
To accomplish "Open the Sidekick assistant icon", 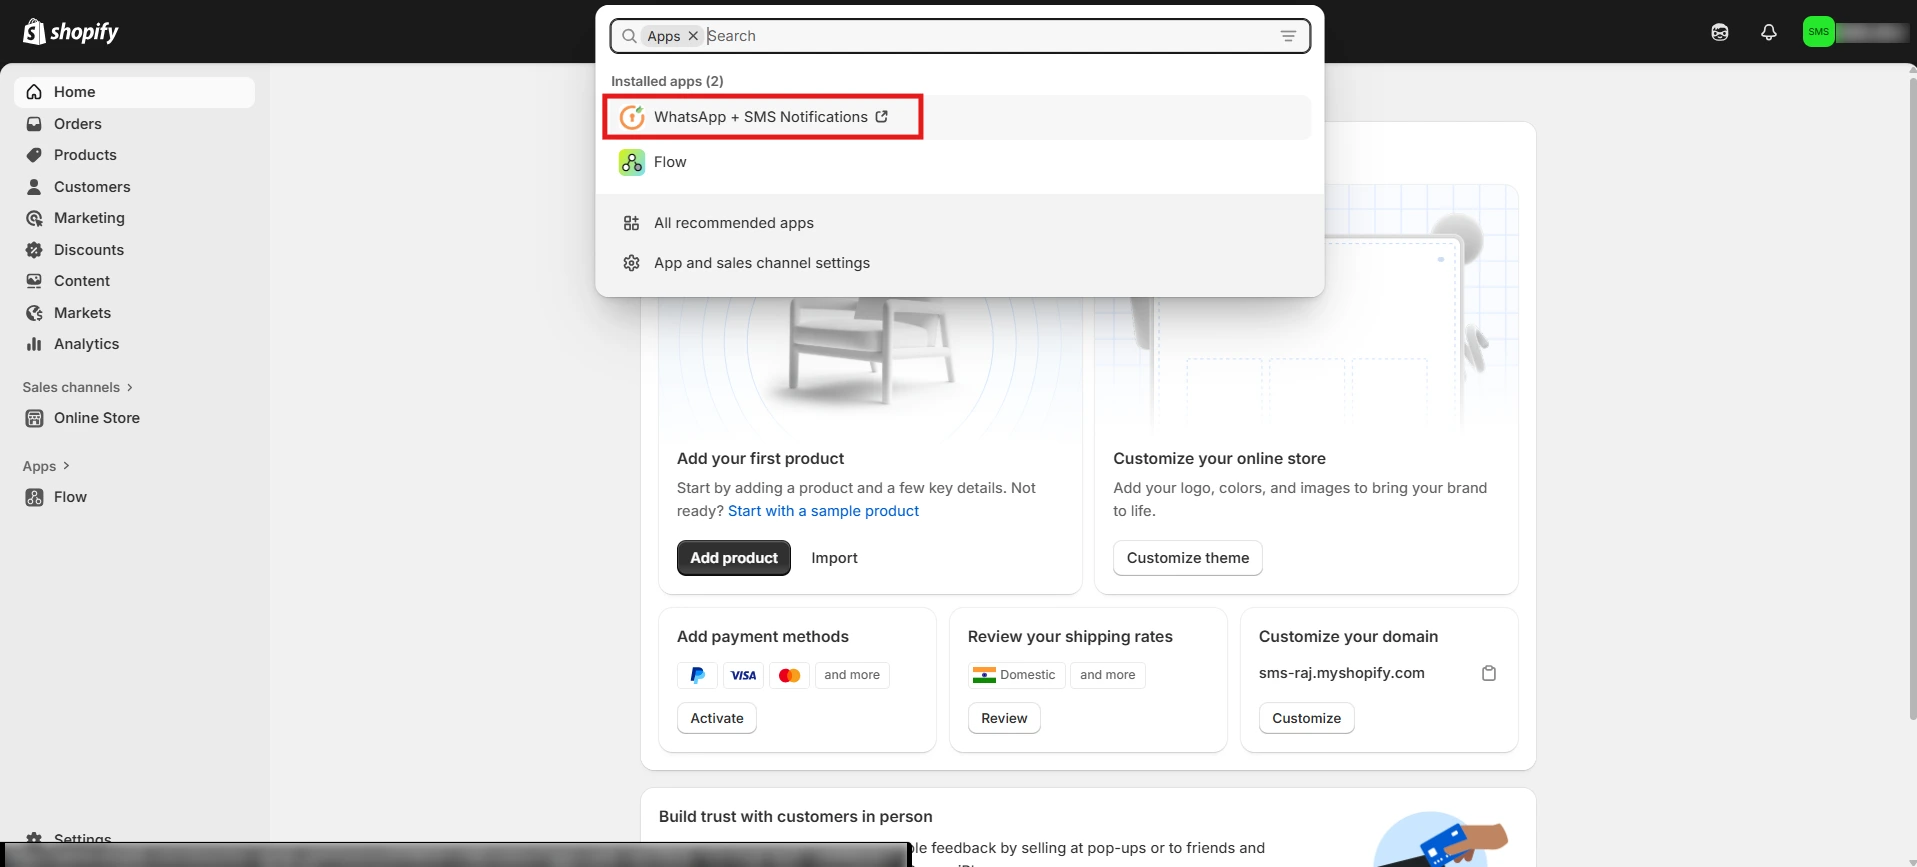I will click(x=1719, y=32).
